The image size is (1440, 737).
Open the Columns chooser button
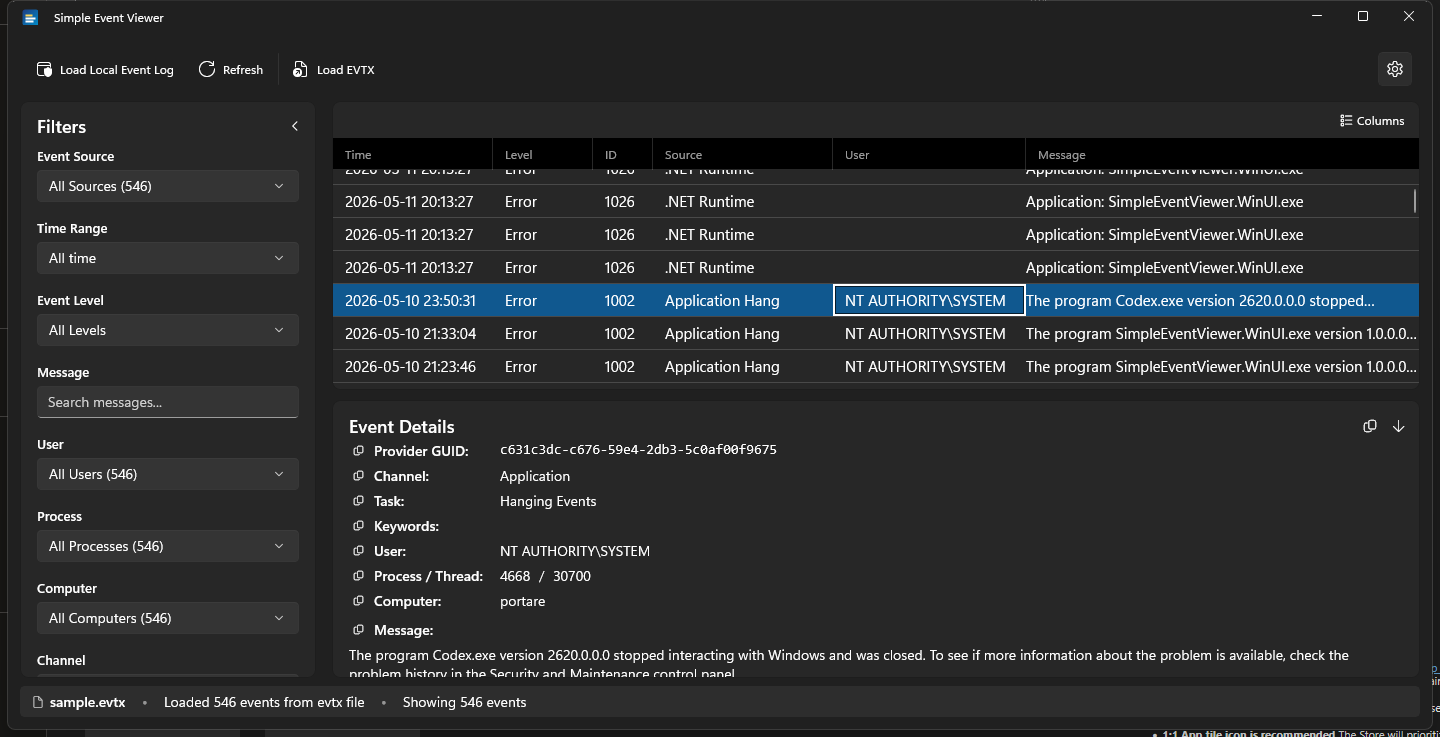[x=1372, y=121]
